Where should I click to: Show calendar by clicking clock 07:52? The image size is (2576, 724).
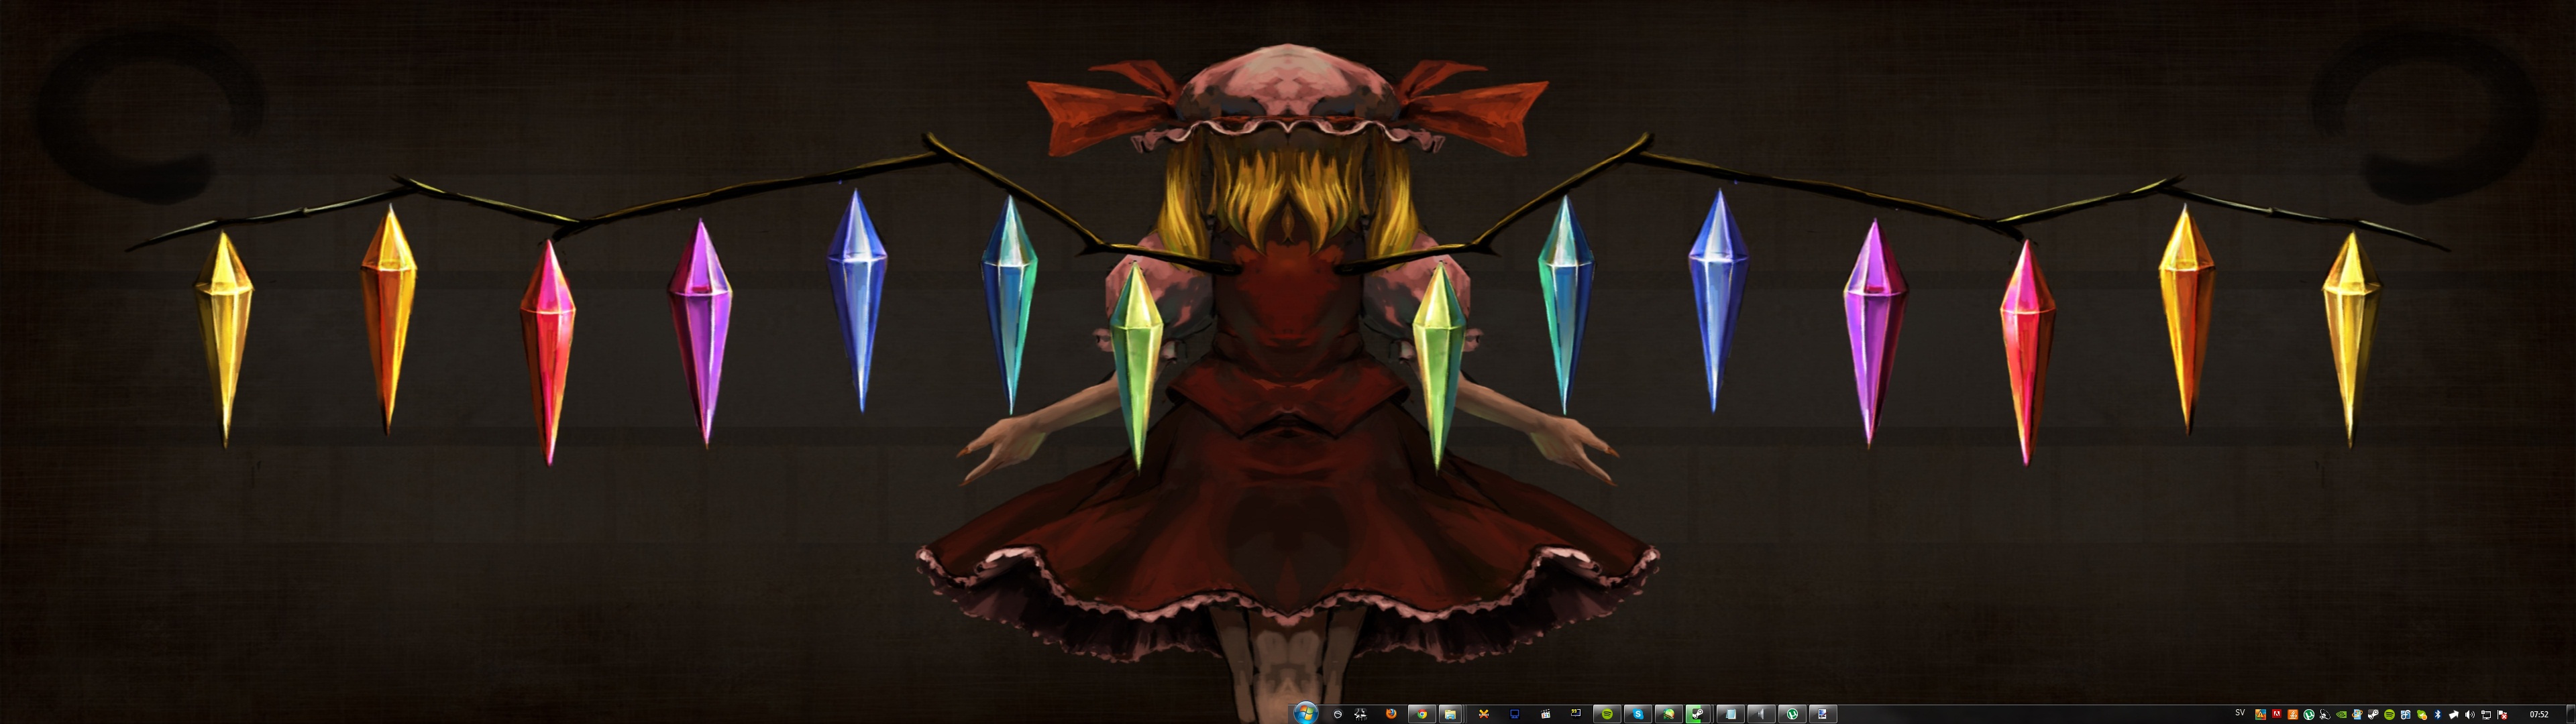(2539, 714)
